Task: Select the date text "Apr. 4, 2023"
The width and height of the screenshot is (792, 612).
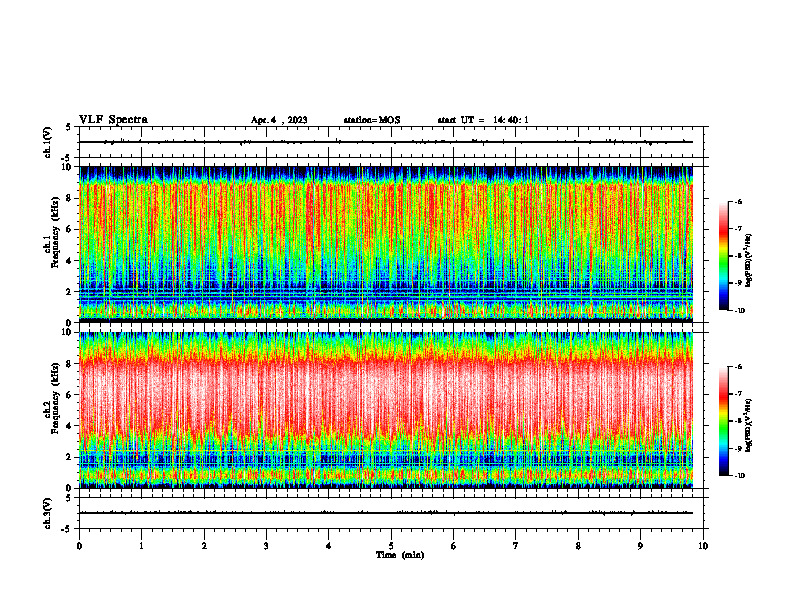Action: [279, 120]
